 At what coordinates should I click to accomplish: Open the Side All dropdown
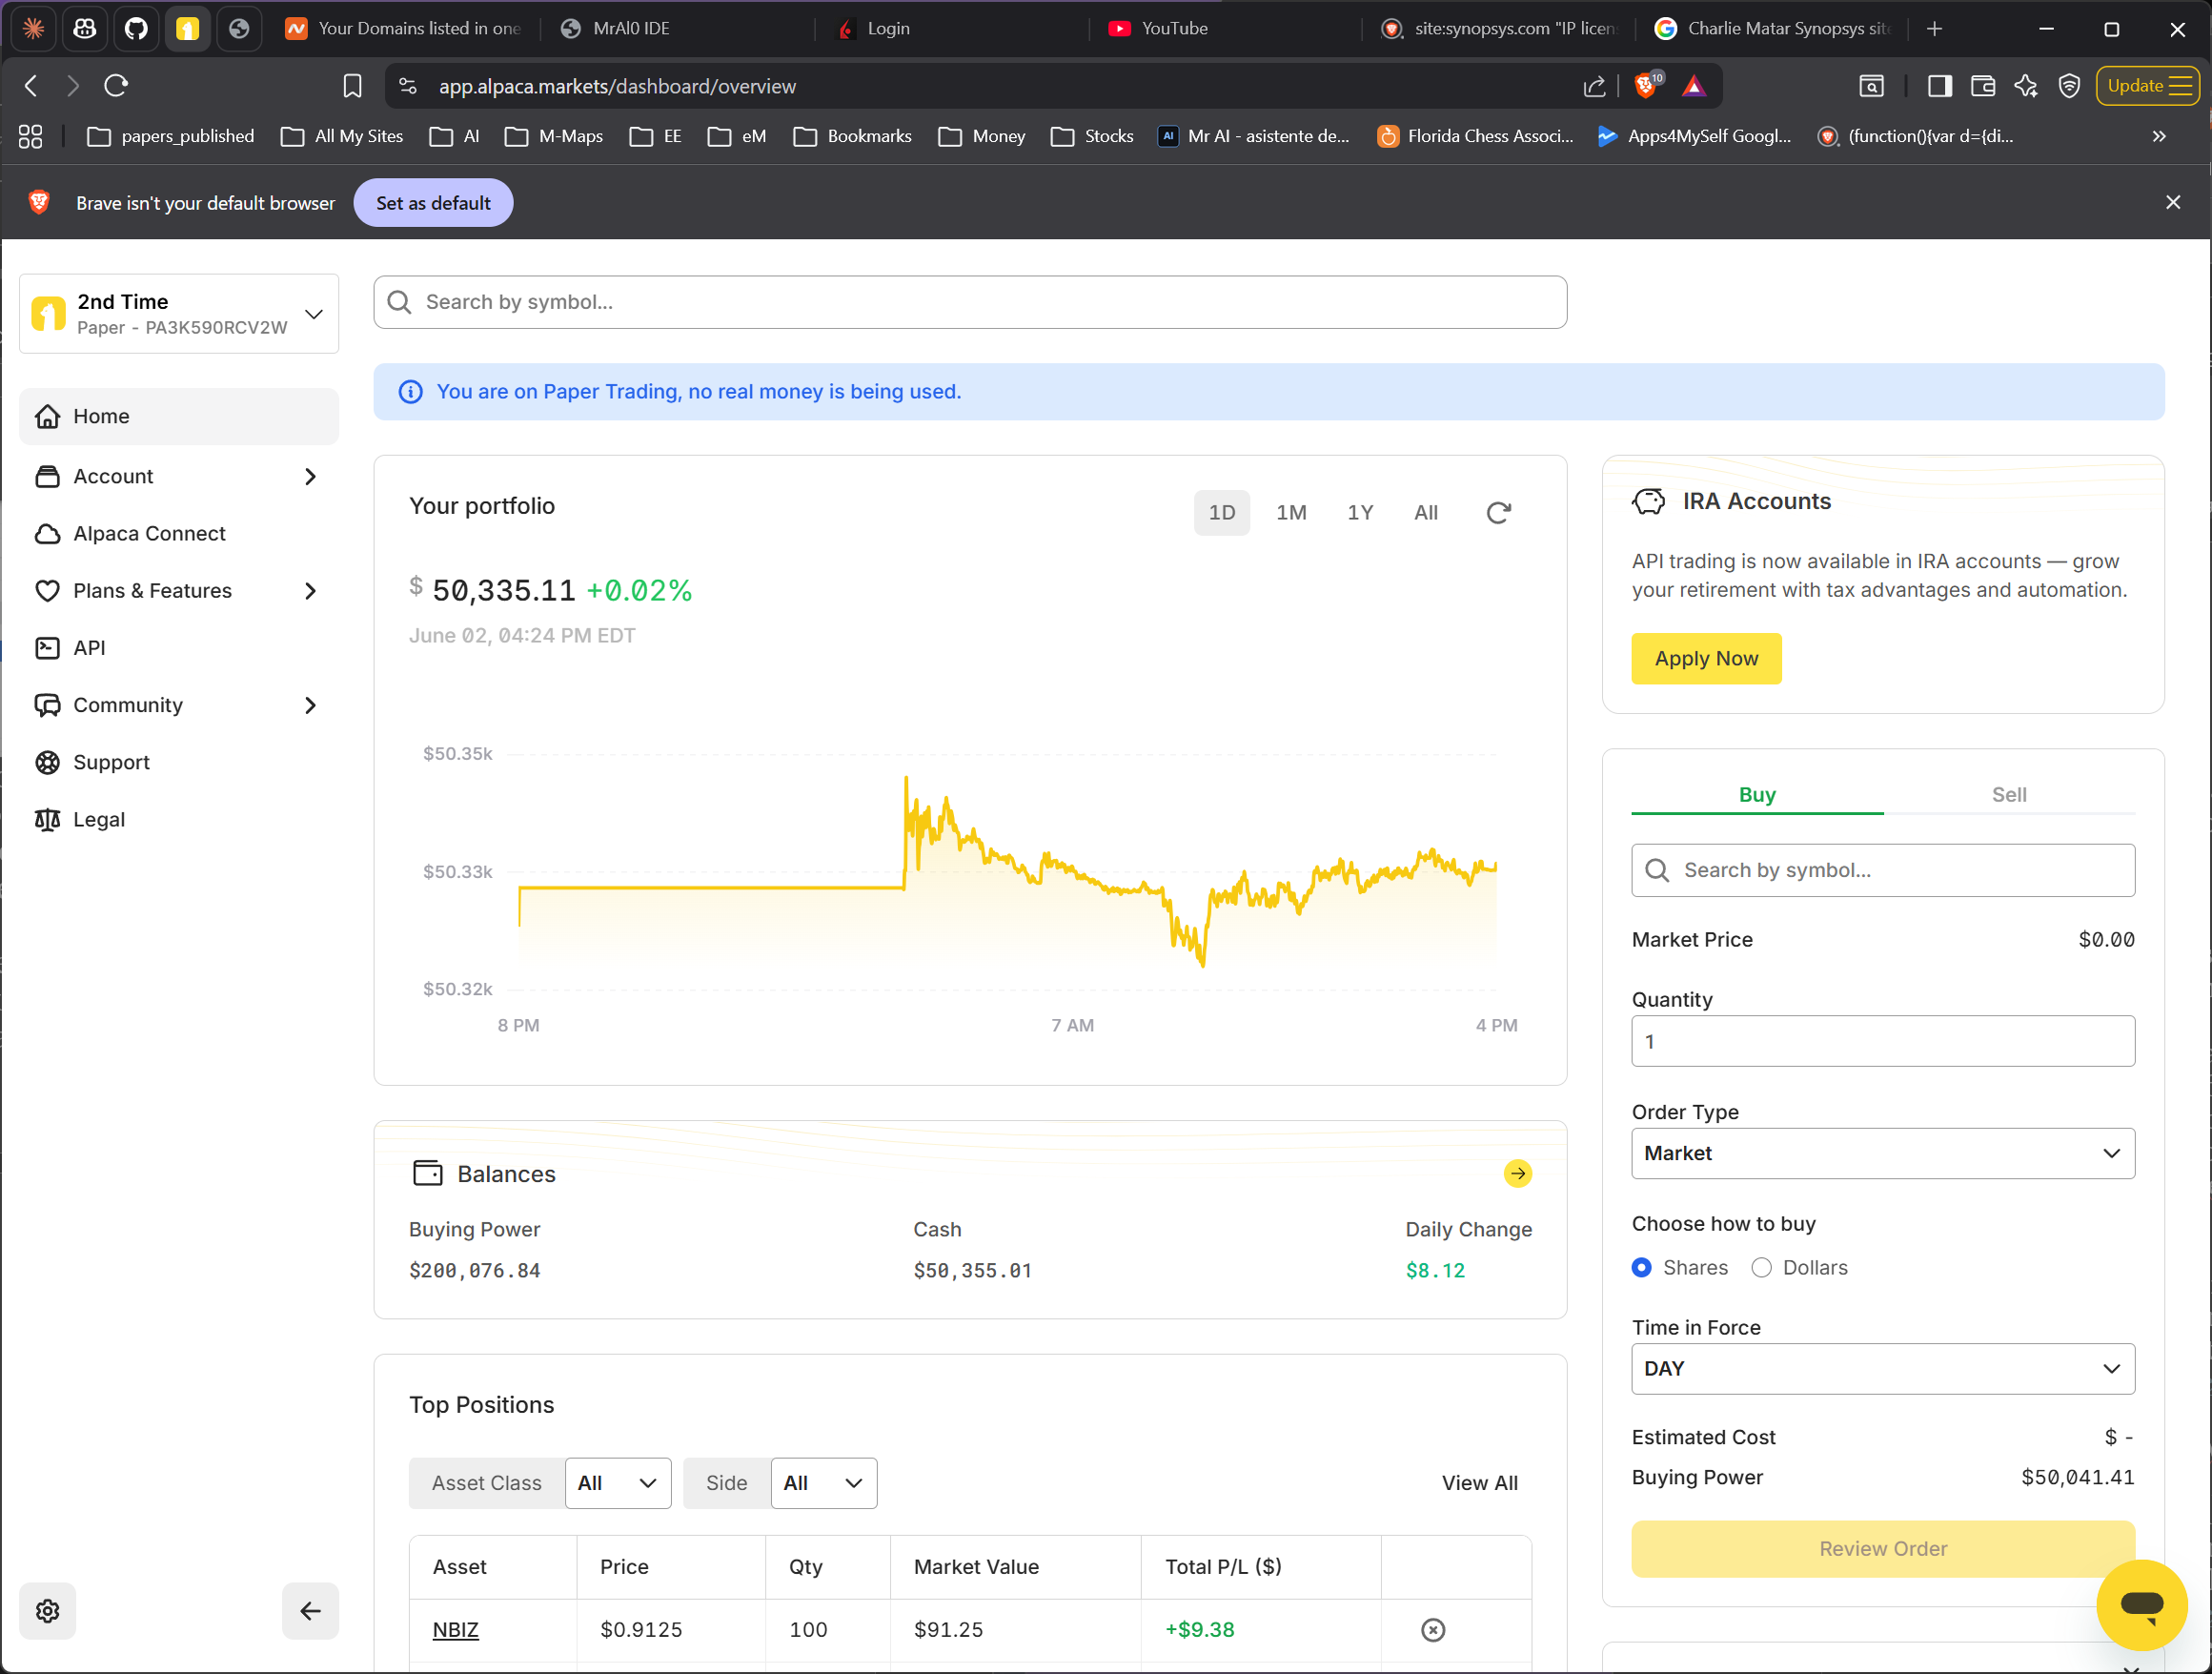(823, 1483)
